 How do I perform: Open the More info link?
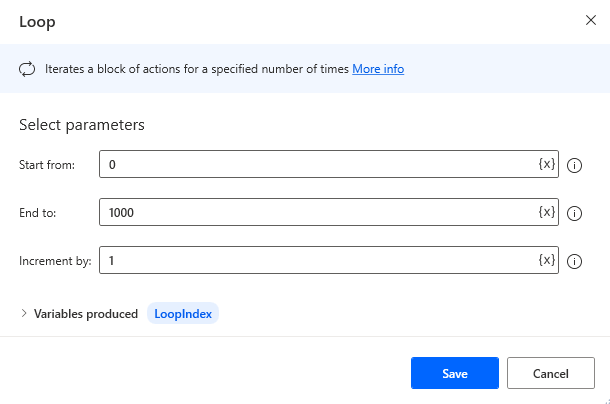pyautogui.click(x=378, y=70)
